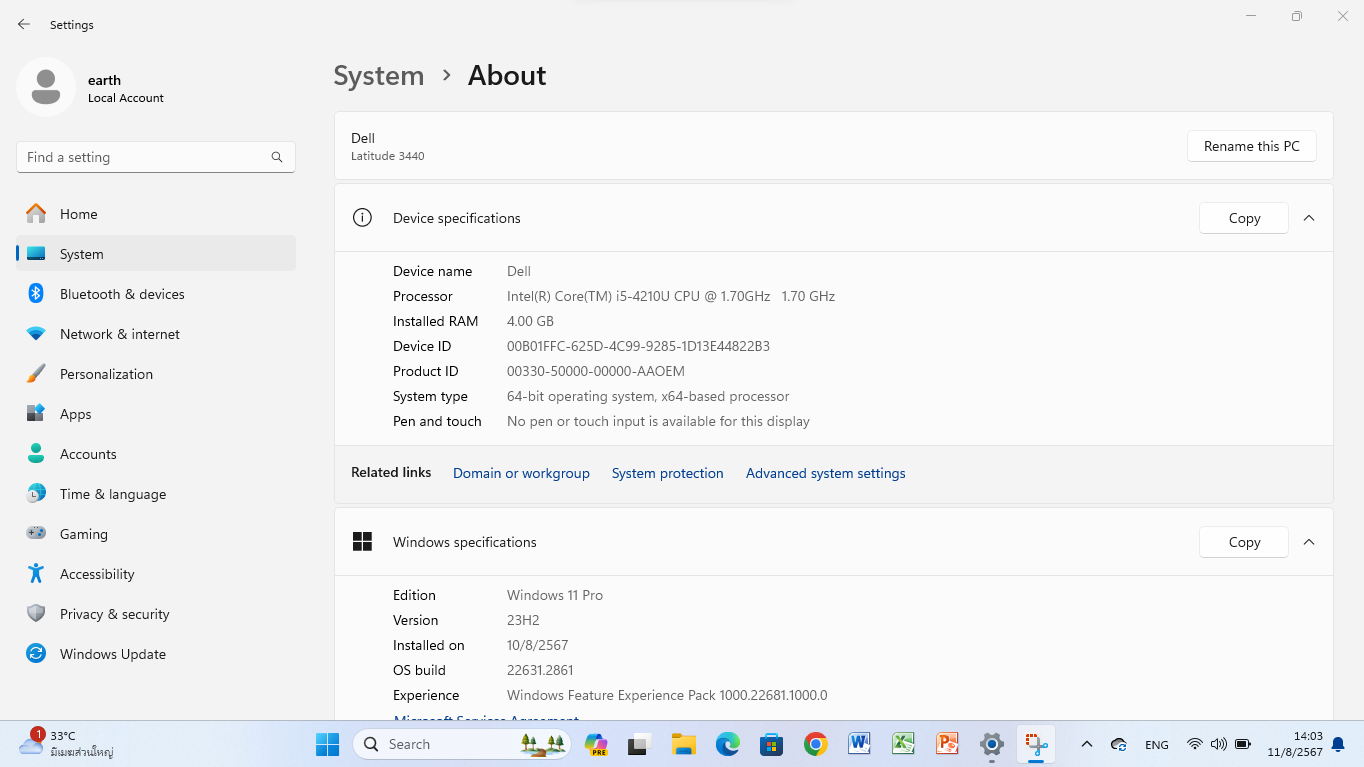Show hidden system tray icons
The height and width of the screenshot is (767, 1364).
tap(1086, 744)
